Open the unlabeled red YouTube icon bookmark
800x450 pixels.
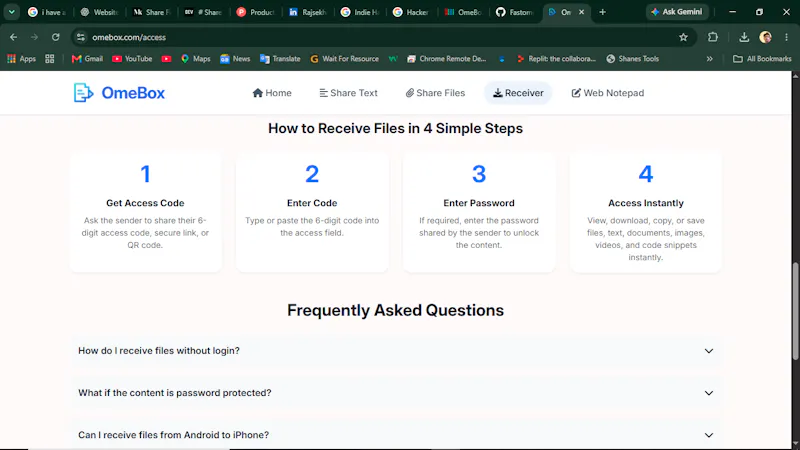(x=166, y=59)
